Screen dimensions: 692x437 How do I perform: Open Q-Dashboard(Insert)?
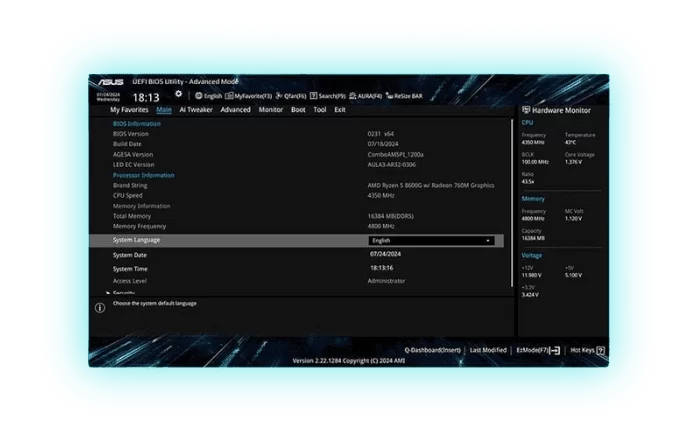point(432,350)
